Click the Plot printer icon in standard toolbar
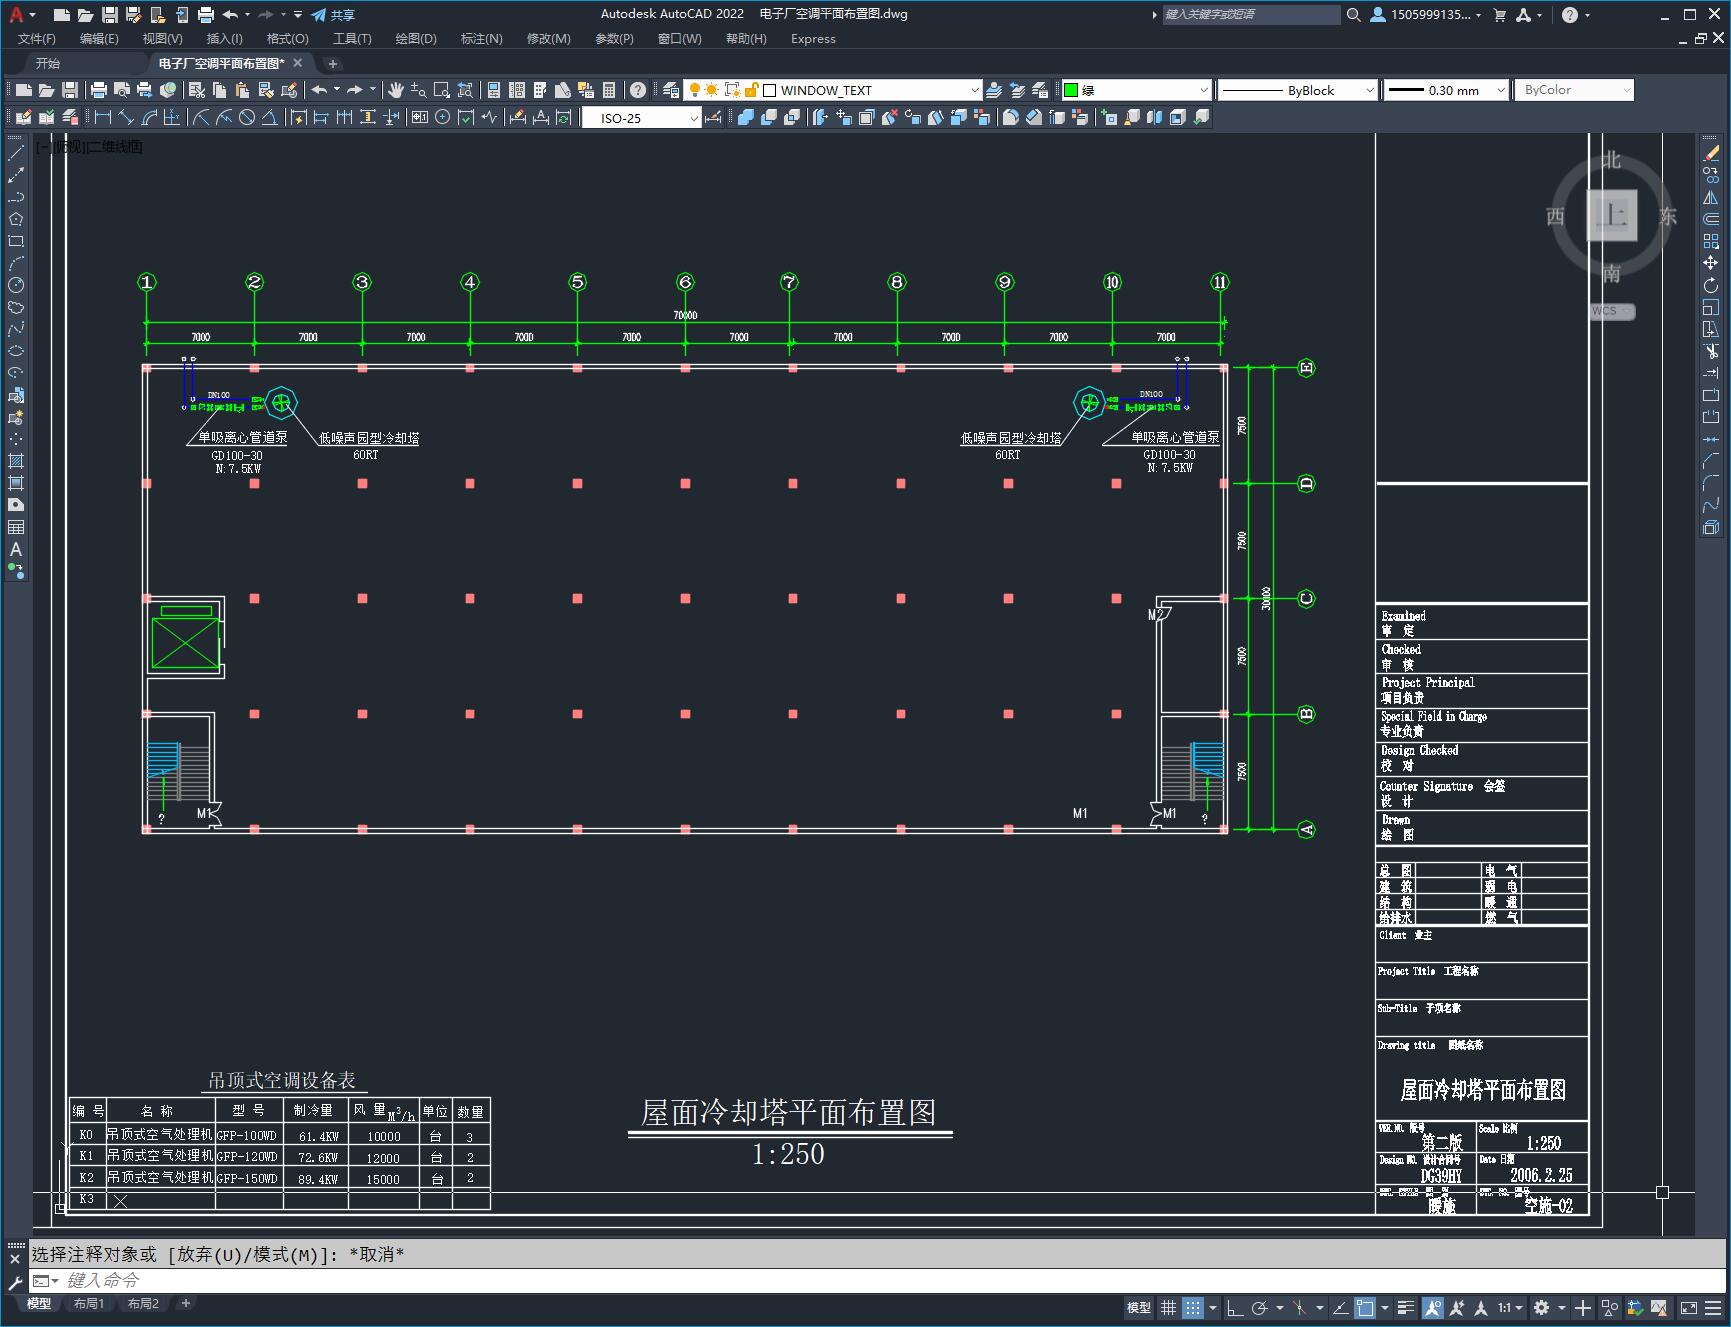Viewport: 1731px width, 1327px height. pyautogui.click(x=98, y=90)
